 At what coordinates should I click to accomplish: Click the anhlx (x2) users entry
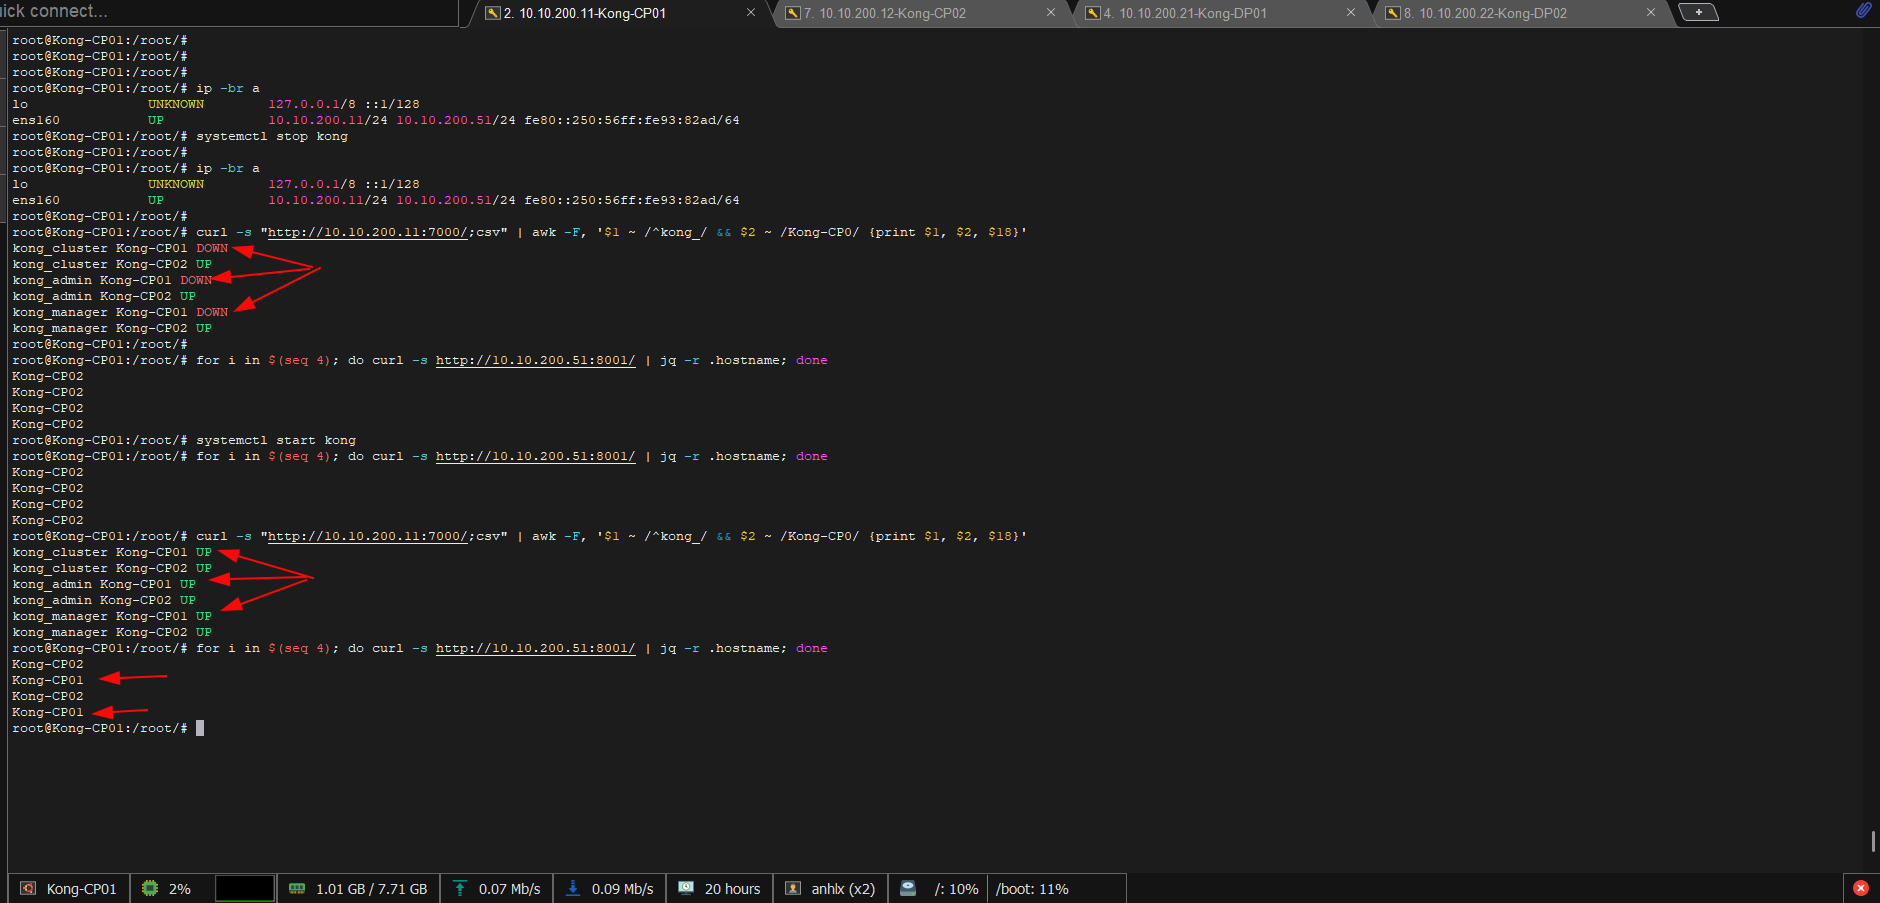pos(843,889)
